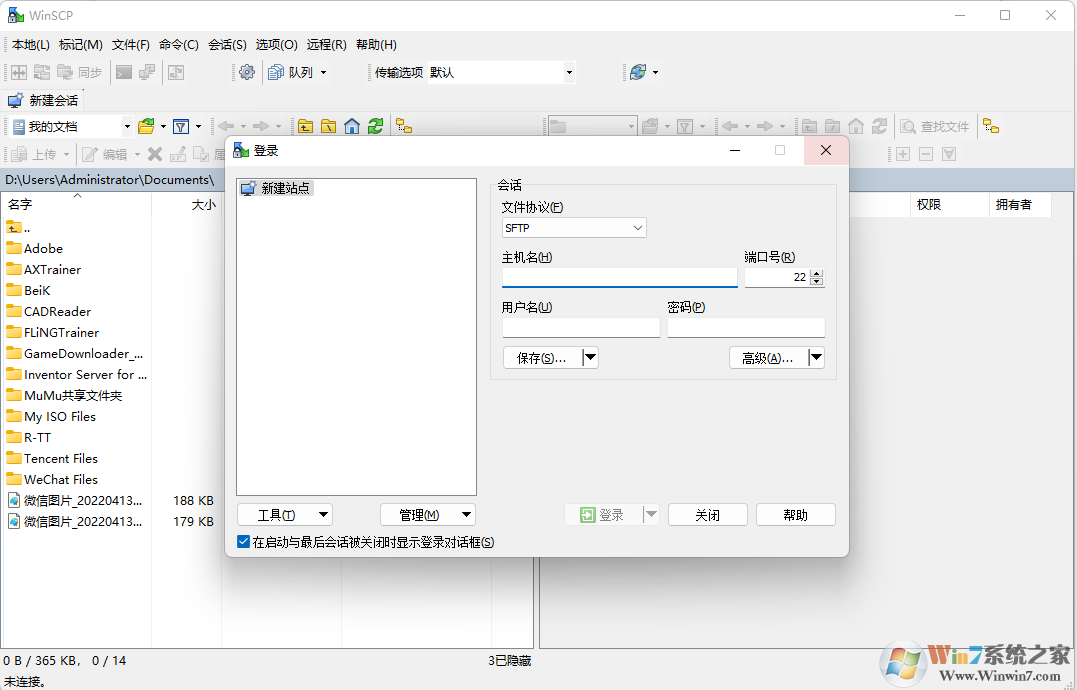Viewport: 1077px width, 690px height.
Task: Open the 传输选项 默认 transfer settings dropdown
Action: pyautogui.click(x=568, y=72)
